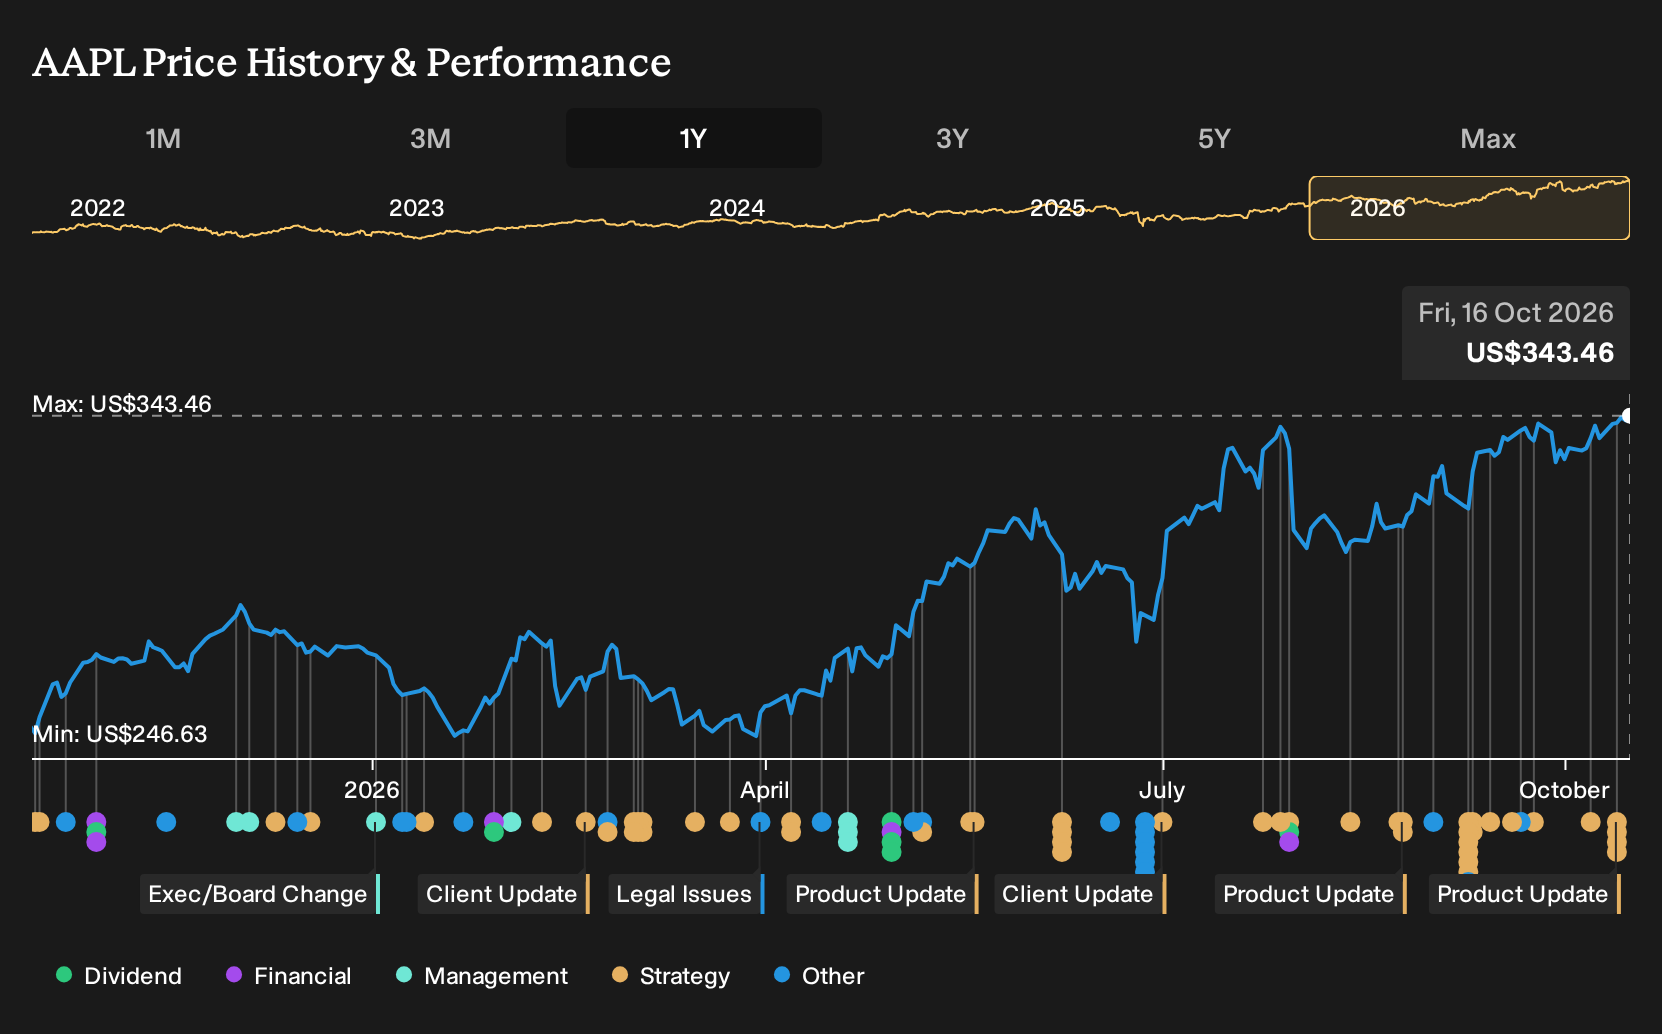This screenshot has width=1662, height=1034.
Task: Toggle Other events in the legend
Action: (819, 976)
